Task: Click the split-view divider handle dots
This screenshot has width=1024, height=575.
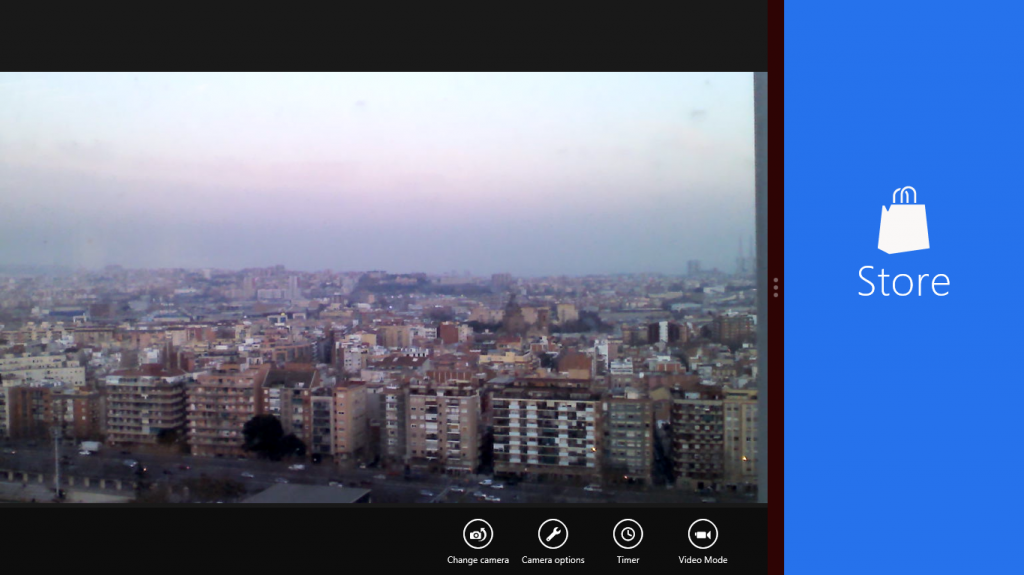Action: click(x=775, y=288)
